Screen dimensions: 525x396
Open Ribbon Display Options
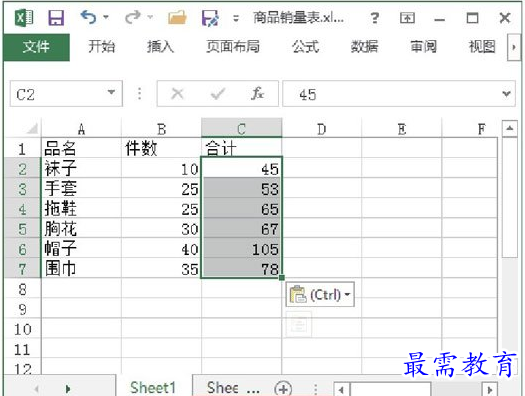pyautogui.click(x=407, y=18)
